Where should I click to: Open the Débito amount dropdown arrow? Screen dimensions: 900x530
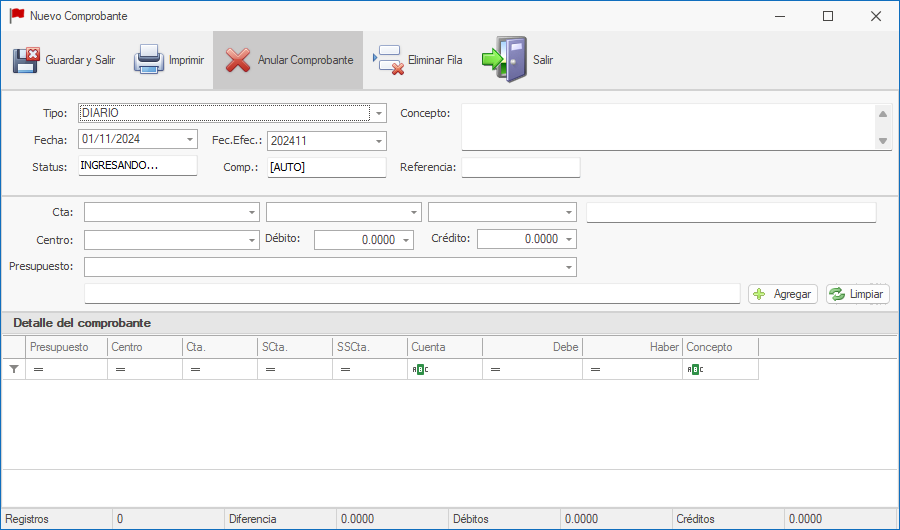[x=406, y=240]
